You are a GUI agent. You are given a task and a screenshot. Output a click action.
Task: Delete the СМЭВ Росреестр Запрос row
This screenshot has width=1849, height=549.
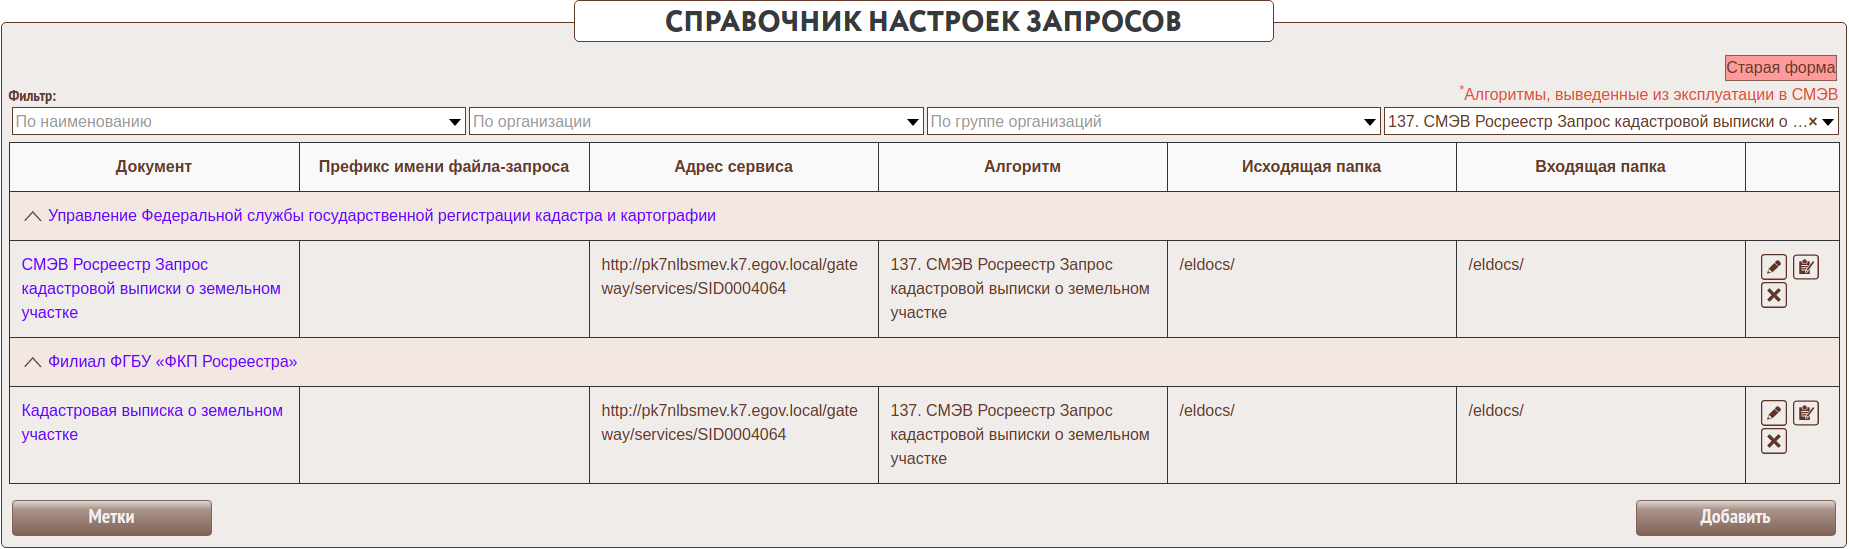(1773, 295)
